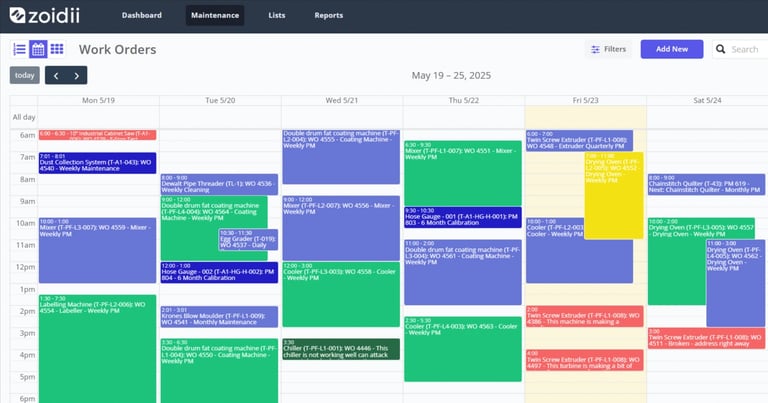
Task: Click the search magnifier icon
Action: (x=720, y=49)
